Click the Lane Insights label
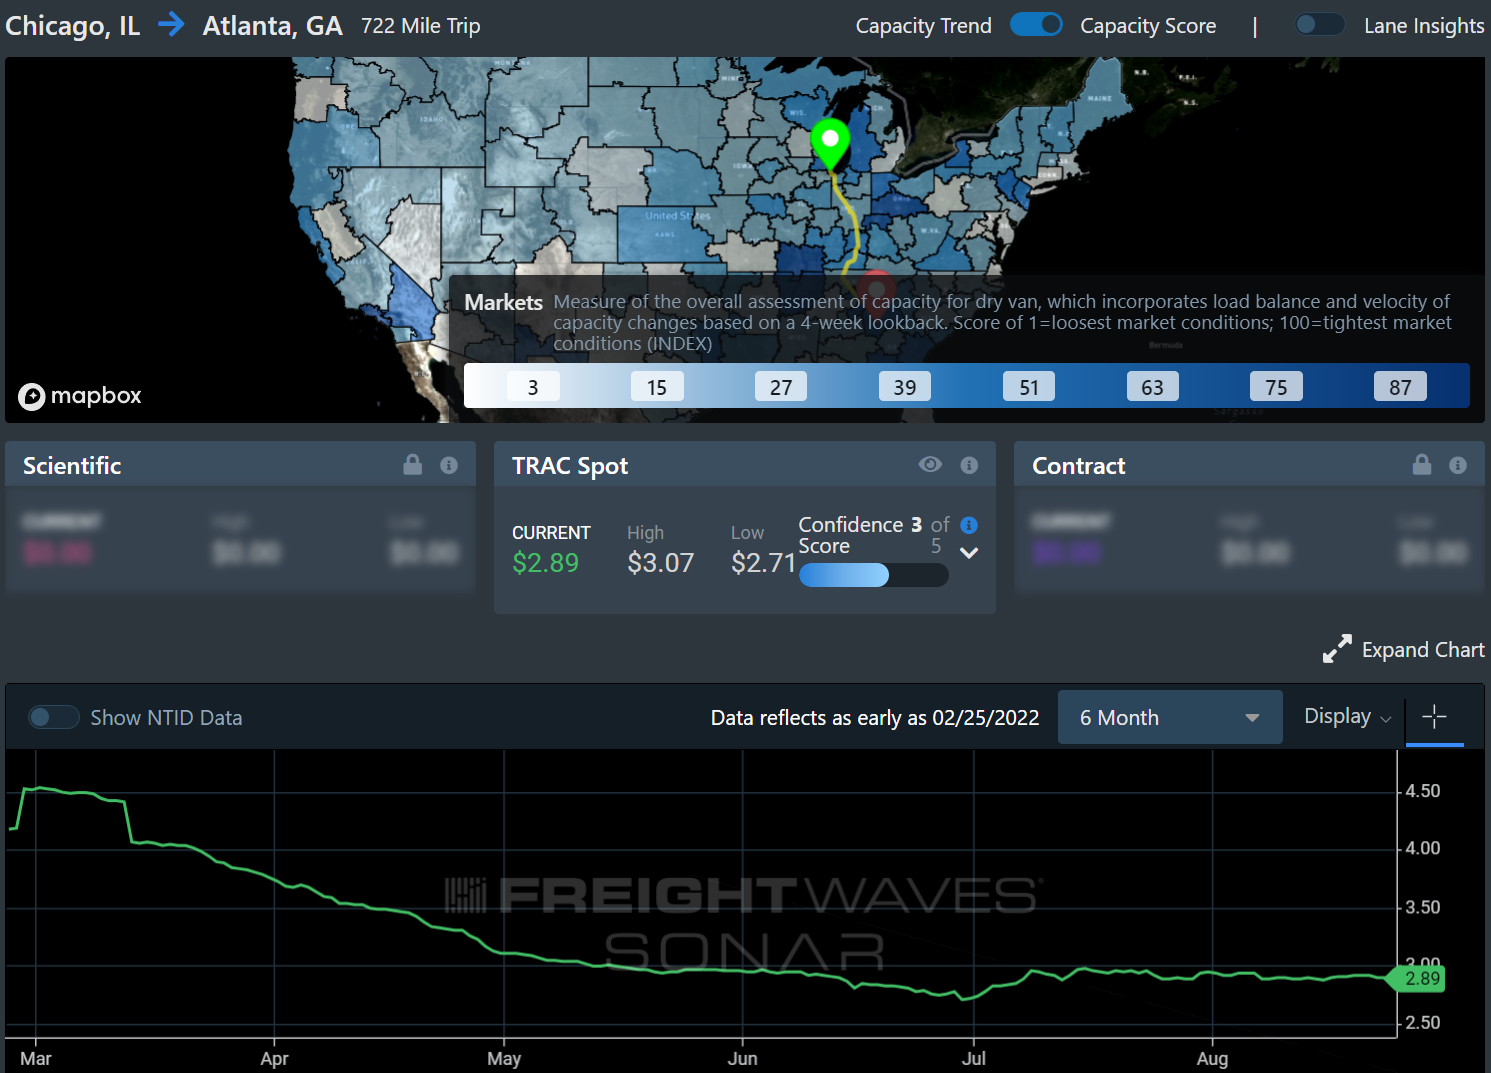Image resolution: width=1491 pixels, height=1073 pixels. 1424,26
